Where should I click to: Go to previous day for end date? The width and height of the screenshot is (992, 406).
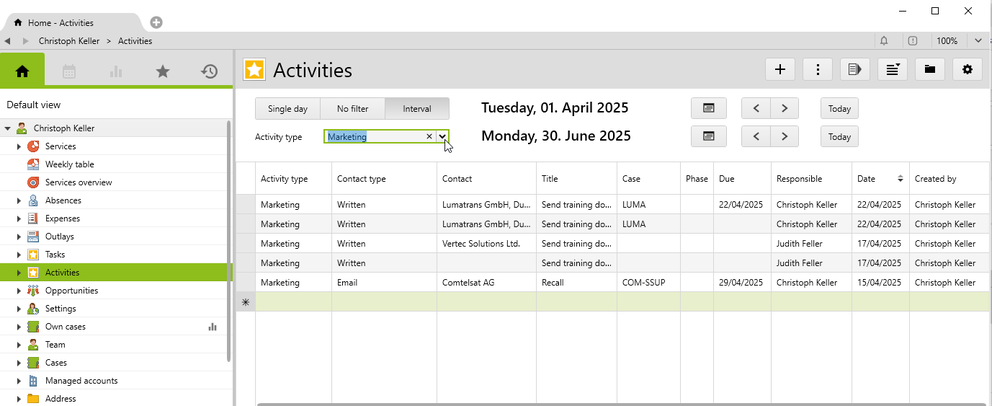click(756, 136)
